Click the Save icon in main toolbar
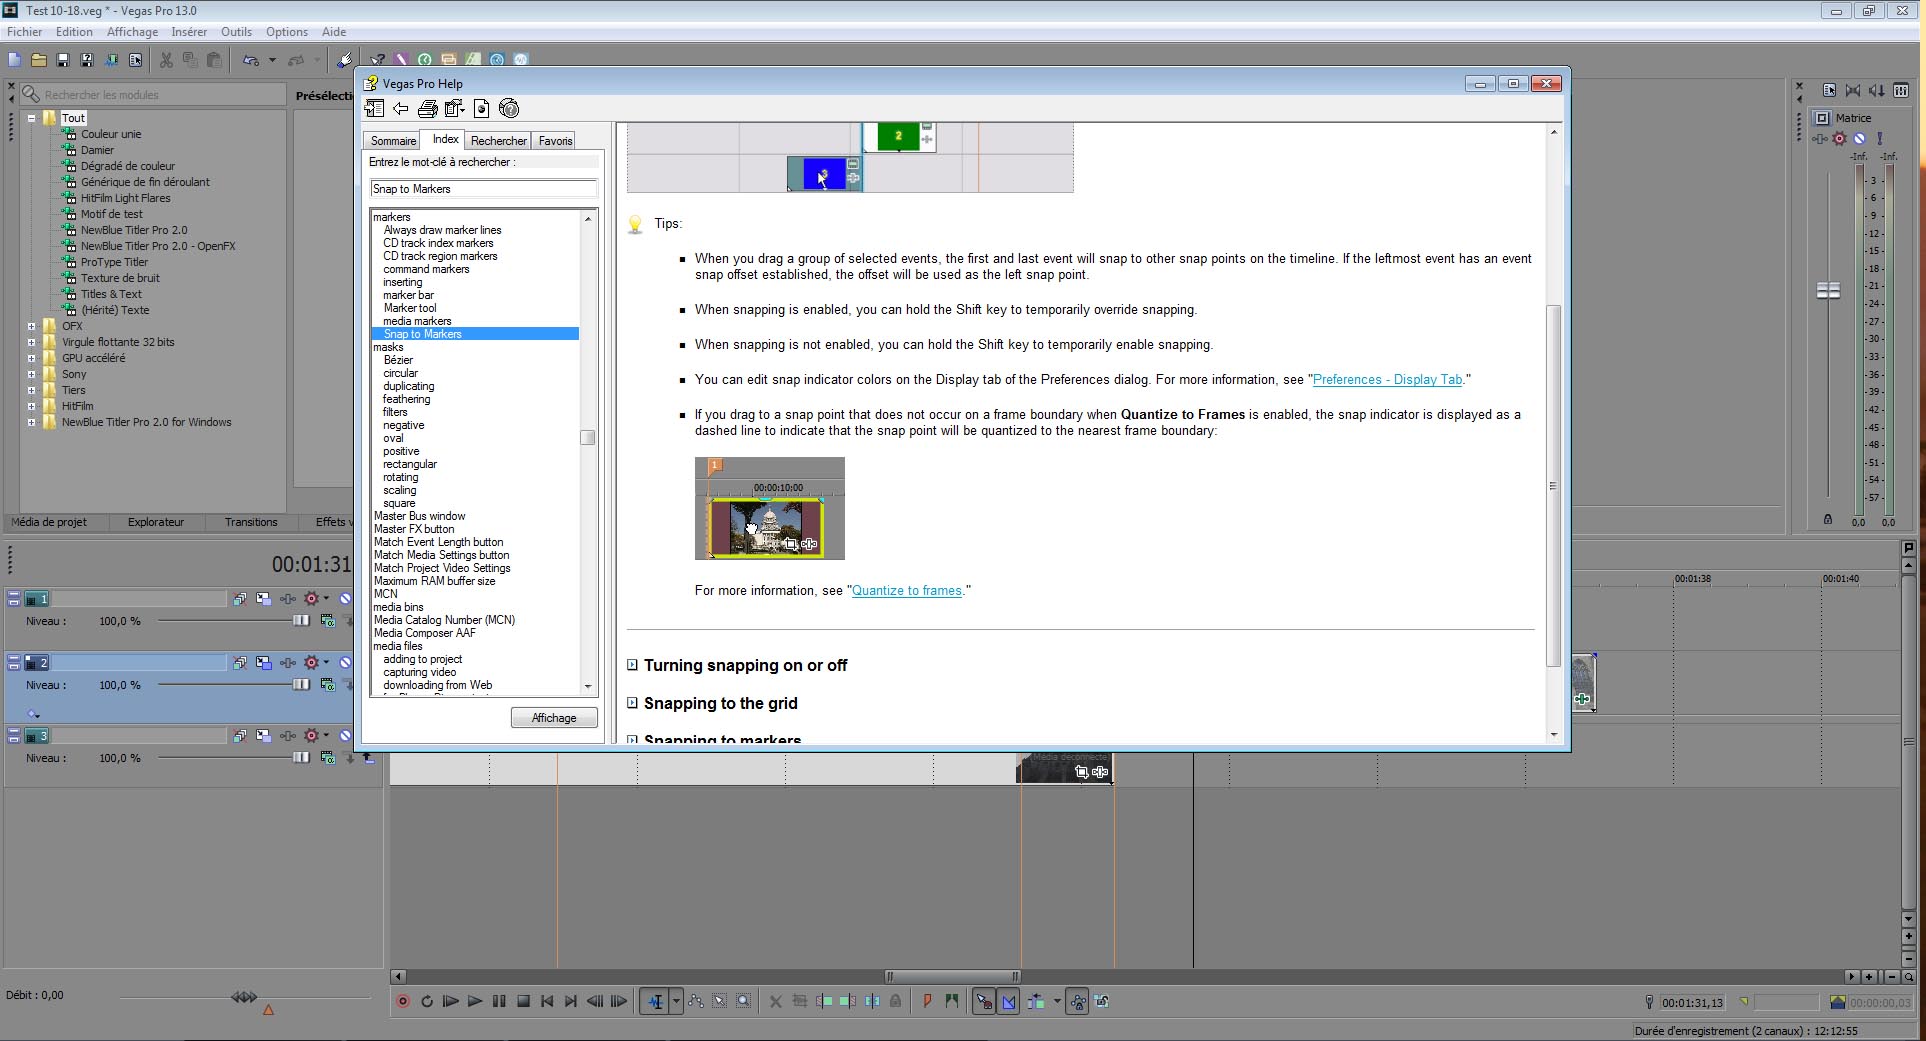The image size is (1926, 1041). [x=62, y=60]
